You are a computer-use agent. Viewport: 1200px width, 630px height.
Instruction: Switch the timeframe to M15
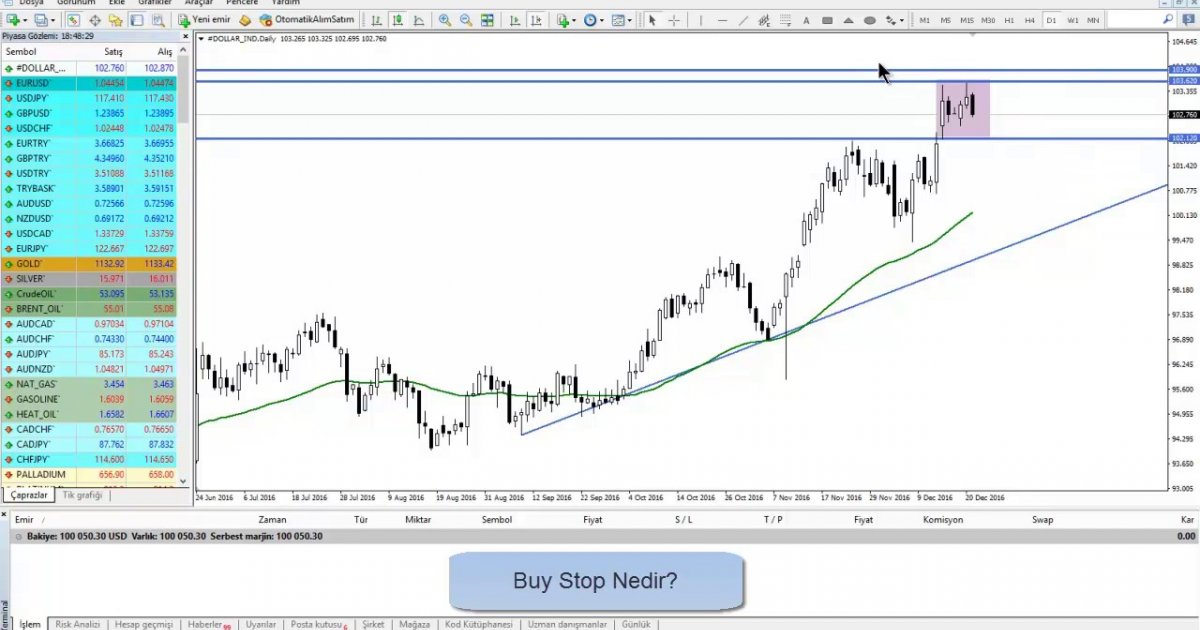point(967,20)
